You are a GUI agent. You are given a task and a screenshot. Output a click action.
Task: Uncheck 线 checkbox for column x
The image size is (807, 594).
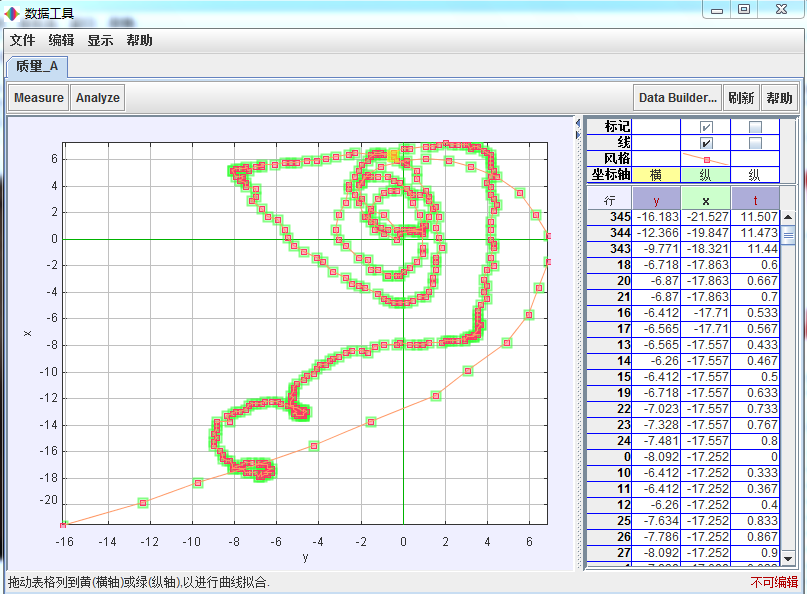pyautogui.click(x=706, y=143)
